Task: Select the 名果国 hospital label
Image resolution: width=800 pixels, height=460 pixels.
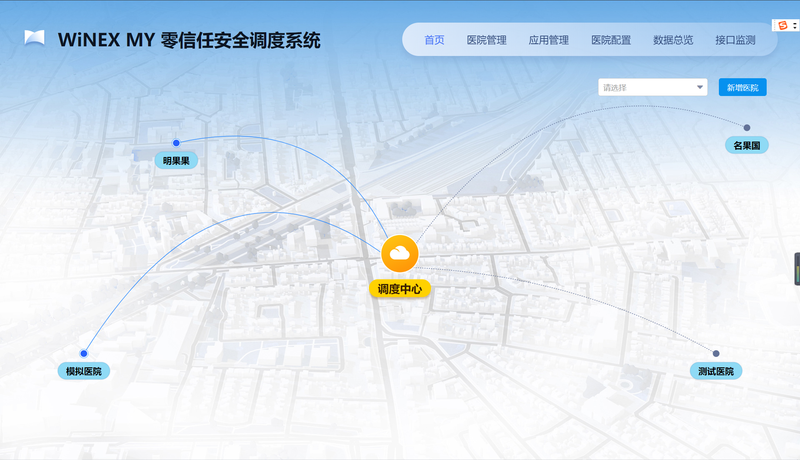Action: coord(747,145)
